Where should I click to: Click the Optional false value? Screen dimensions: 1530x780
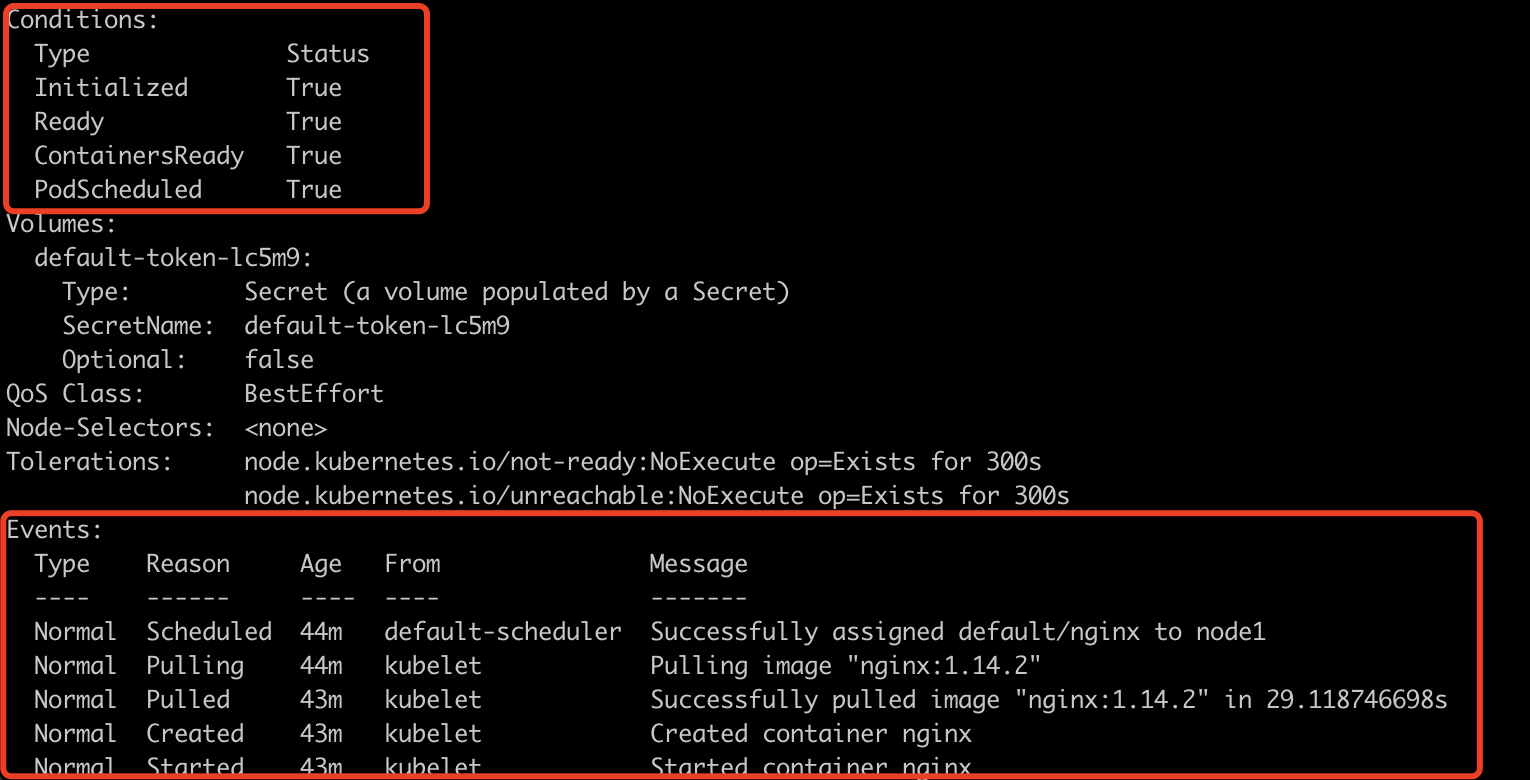tap(279, 360)
